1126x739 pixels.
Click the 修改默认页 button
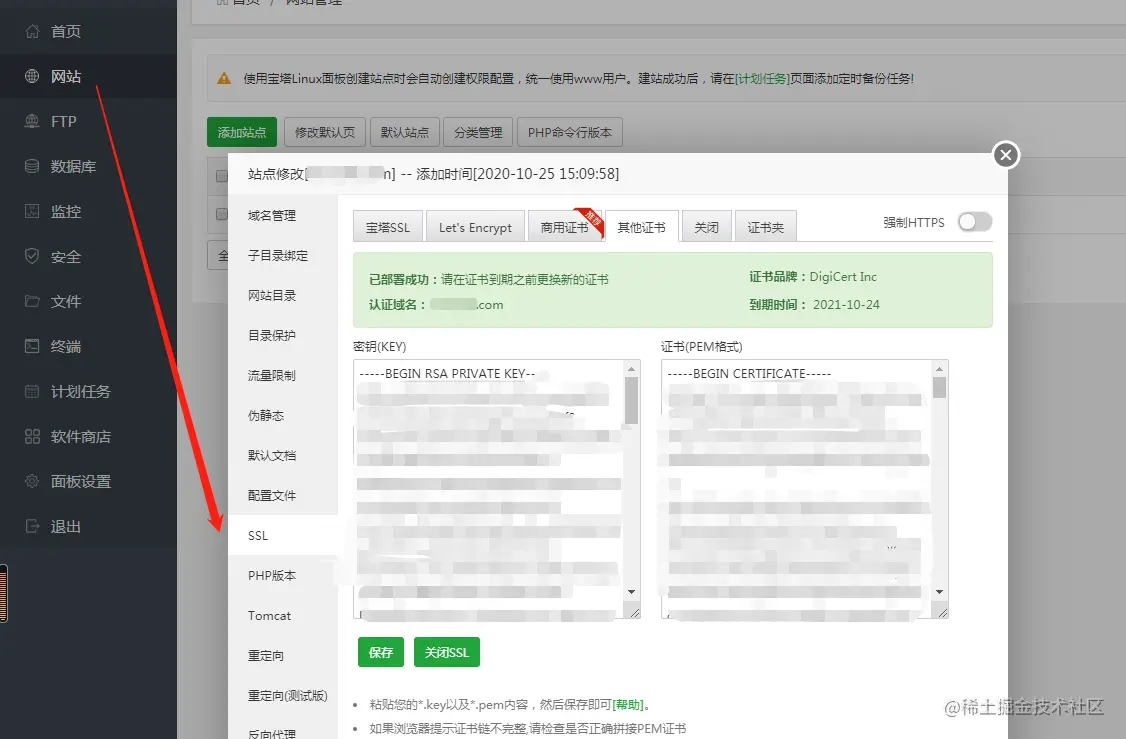(x=325, y=132)
